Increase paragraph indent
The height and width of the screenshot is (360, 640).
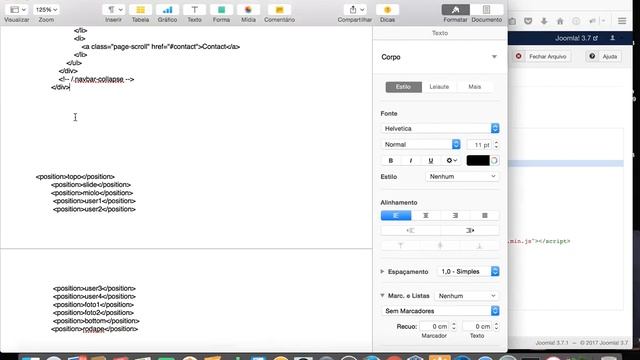pos(470,231)
